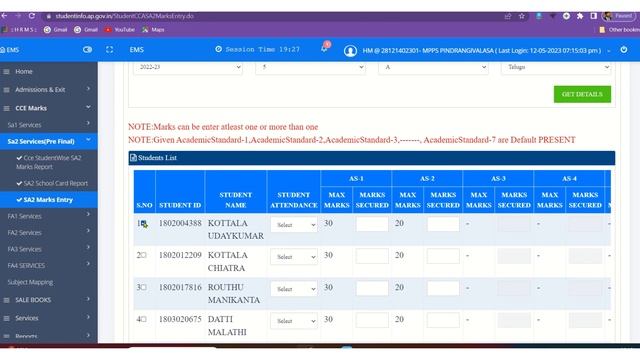640x360 pixels.
Task: Click AS-1 marks field for ROUTHU MANIKANTA
Action: (372, 288)
